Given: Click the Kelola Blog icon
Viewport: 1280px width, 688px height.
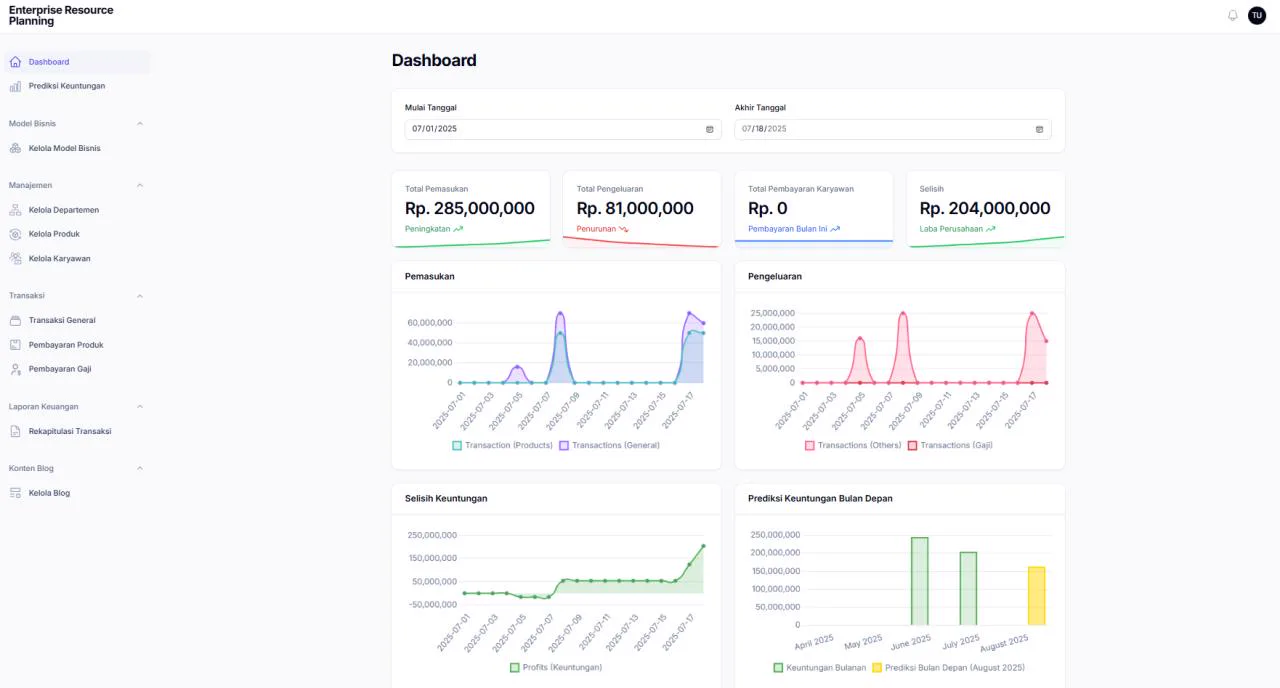Looking at the screenshot, I should click(15, 493).
